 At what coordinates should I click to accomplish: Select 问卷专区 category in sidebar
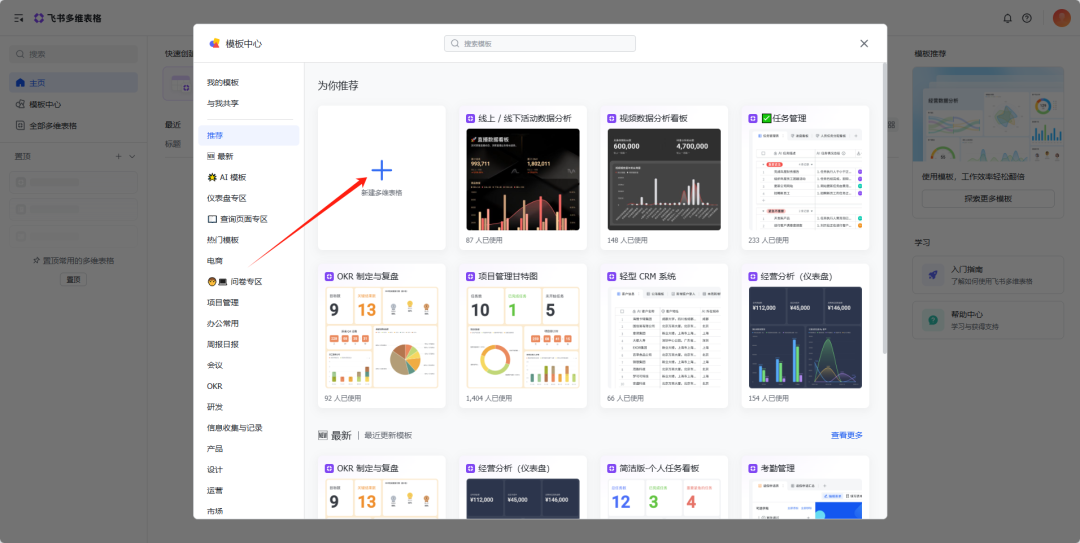click(x=234, y=281)
